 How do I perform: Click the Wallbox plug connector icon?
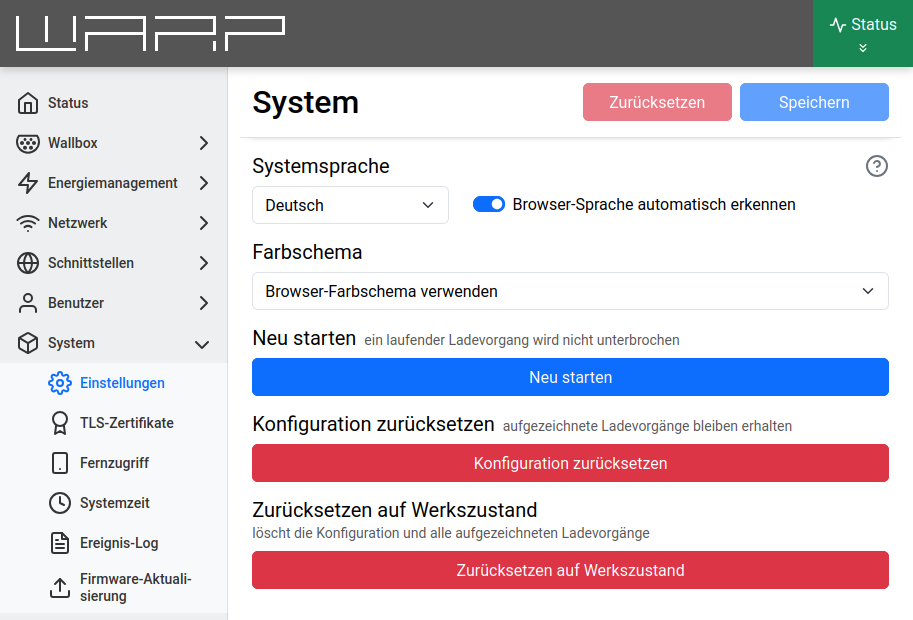(28, 143)
